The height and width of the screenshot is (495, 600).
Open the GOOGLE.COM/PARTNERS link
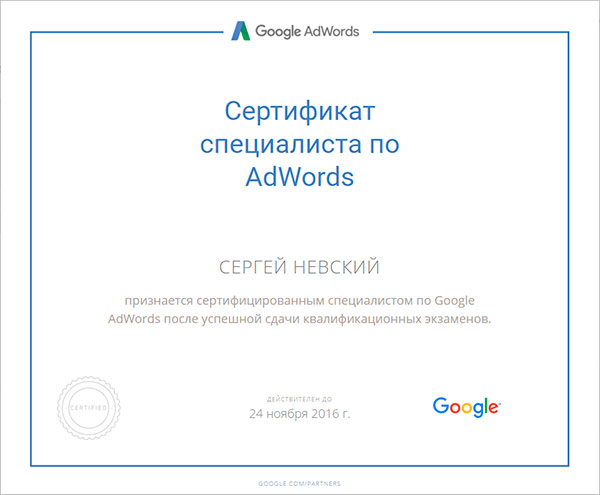pos(299,484)
